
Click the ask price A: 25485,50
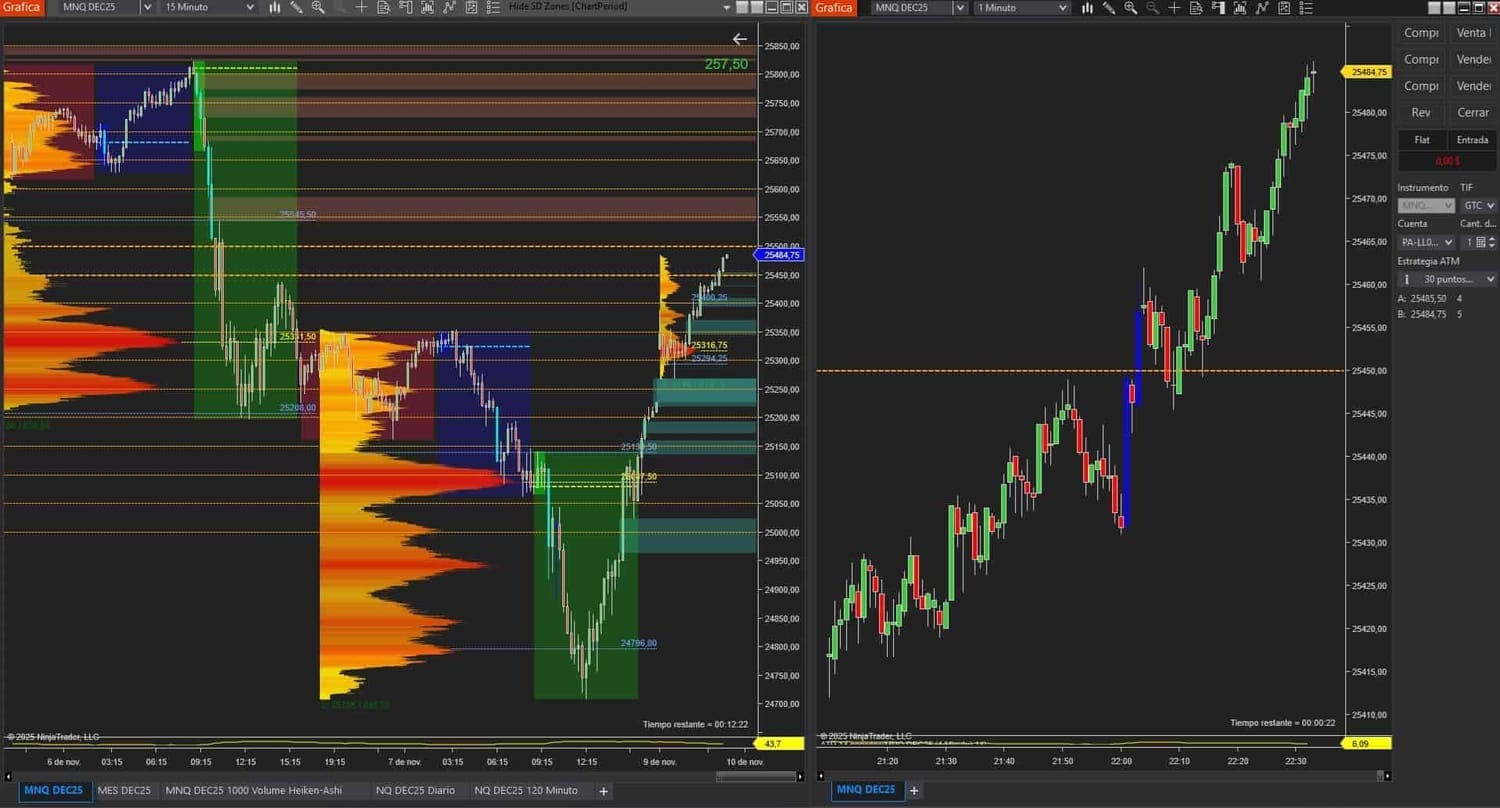1421,299
